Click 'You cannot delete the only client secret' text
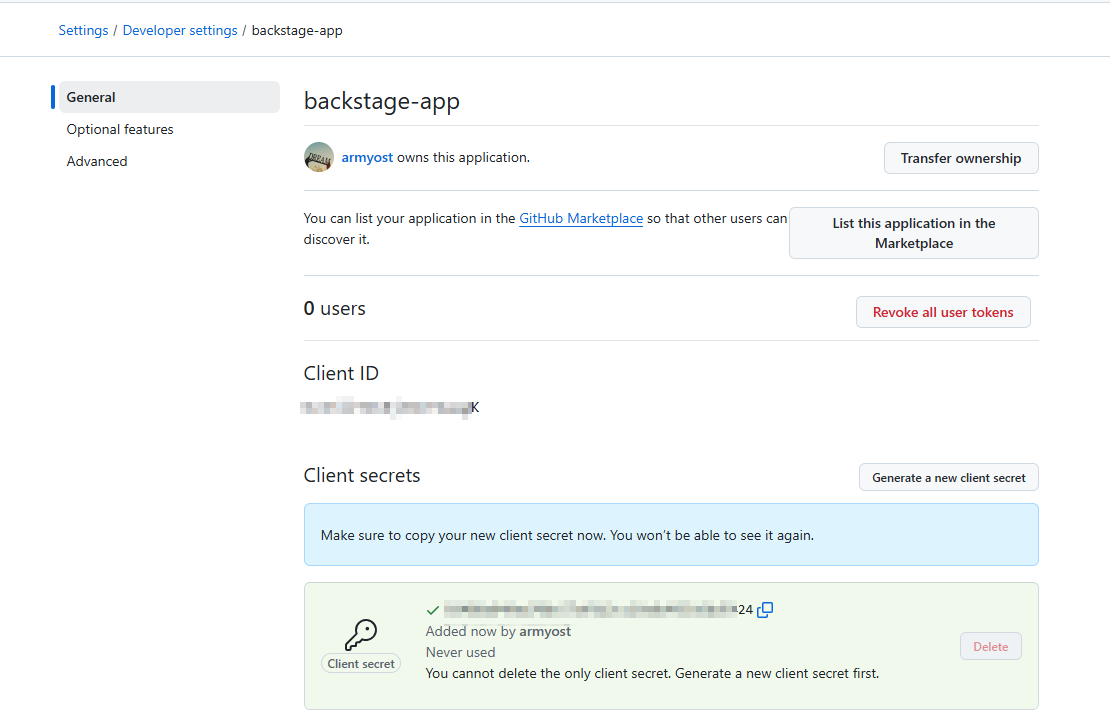1110x724 pixels. 652,674
